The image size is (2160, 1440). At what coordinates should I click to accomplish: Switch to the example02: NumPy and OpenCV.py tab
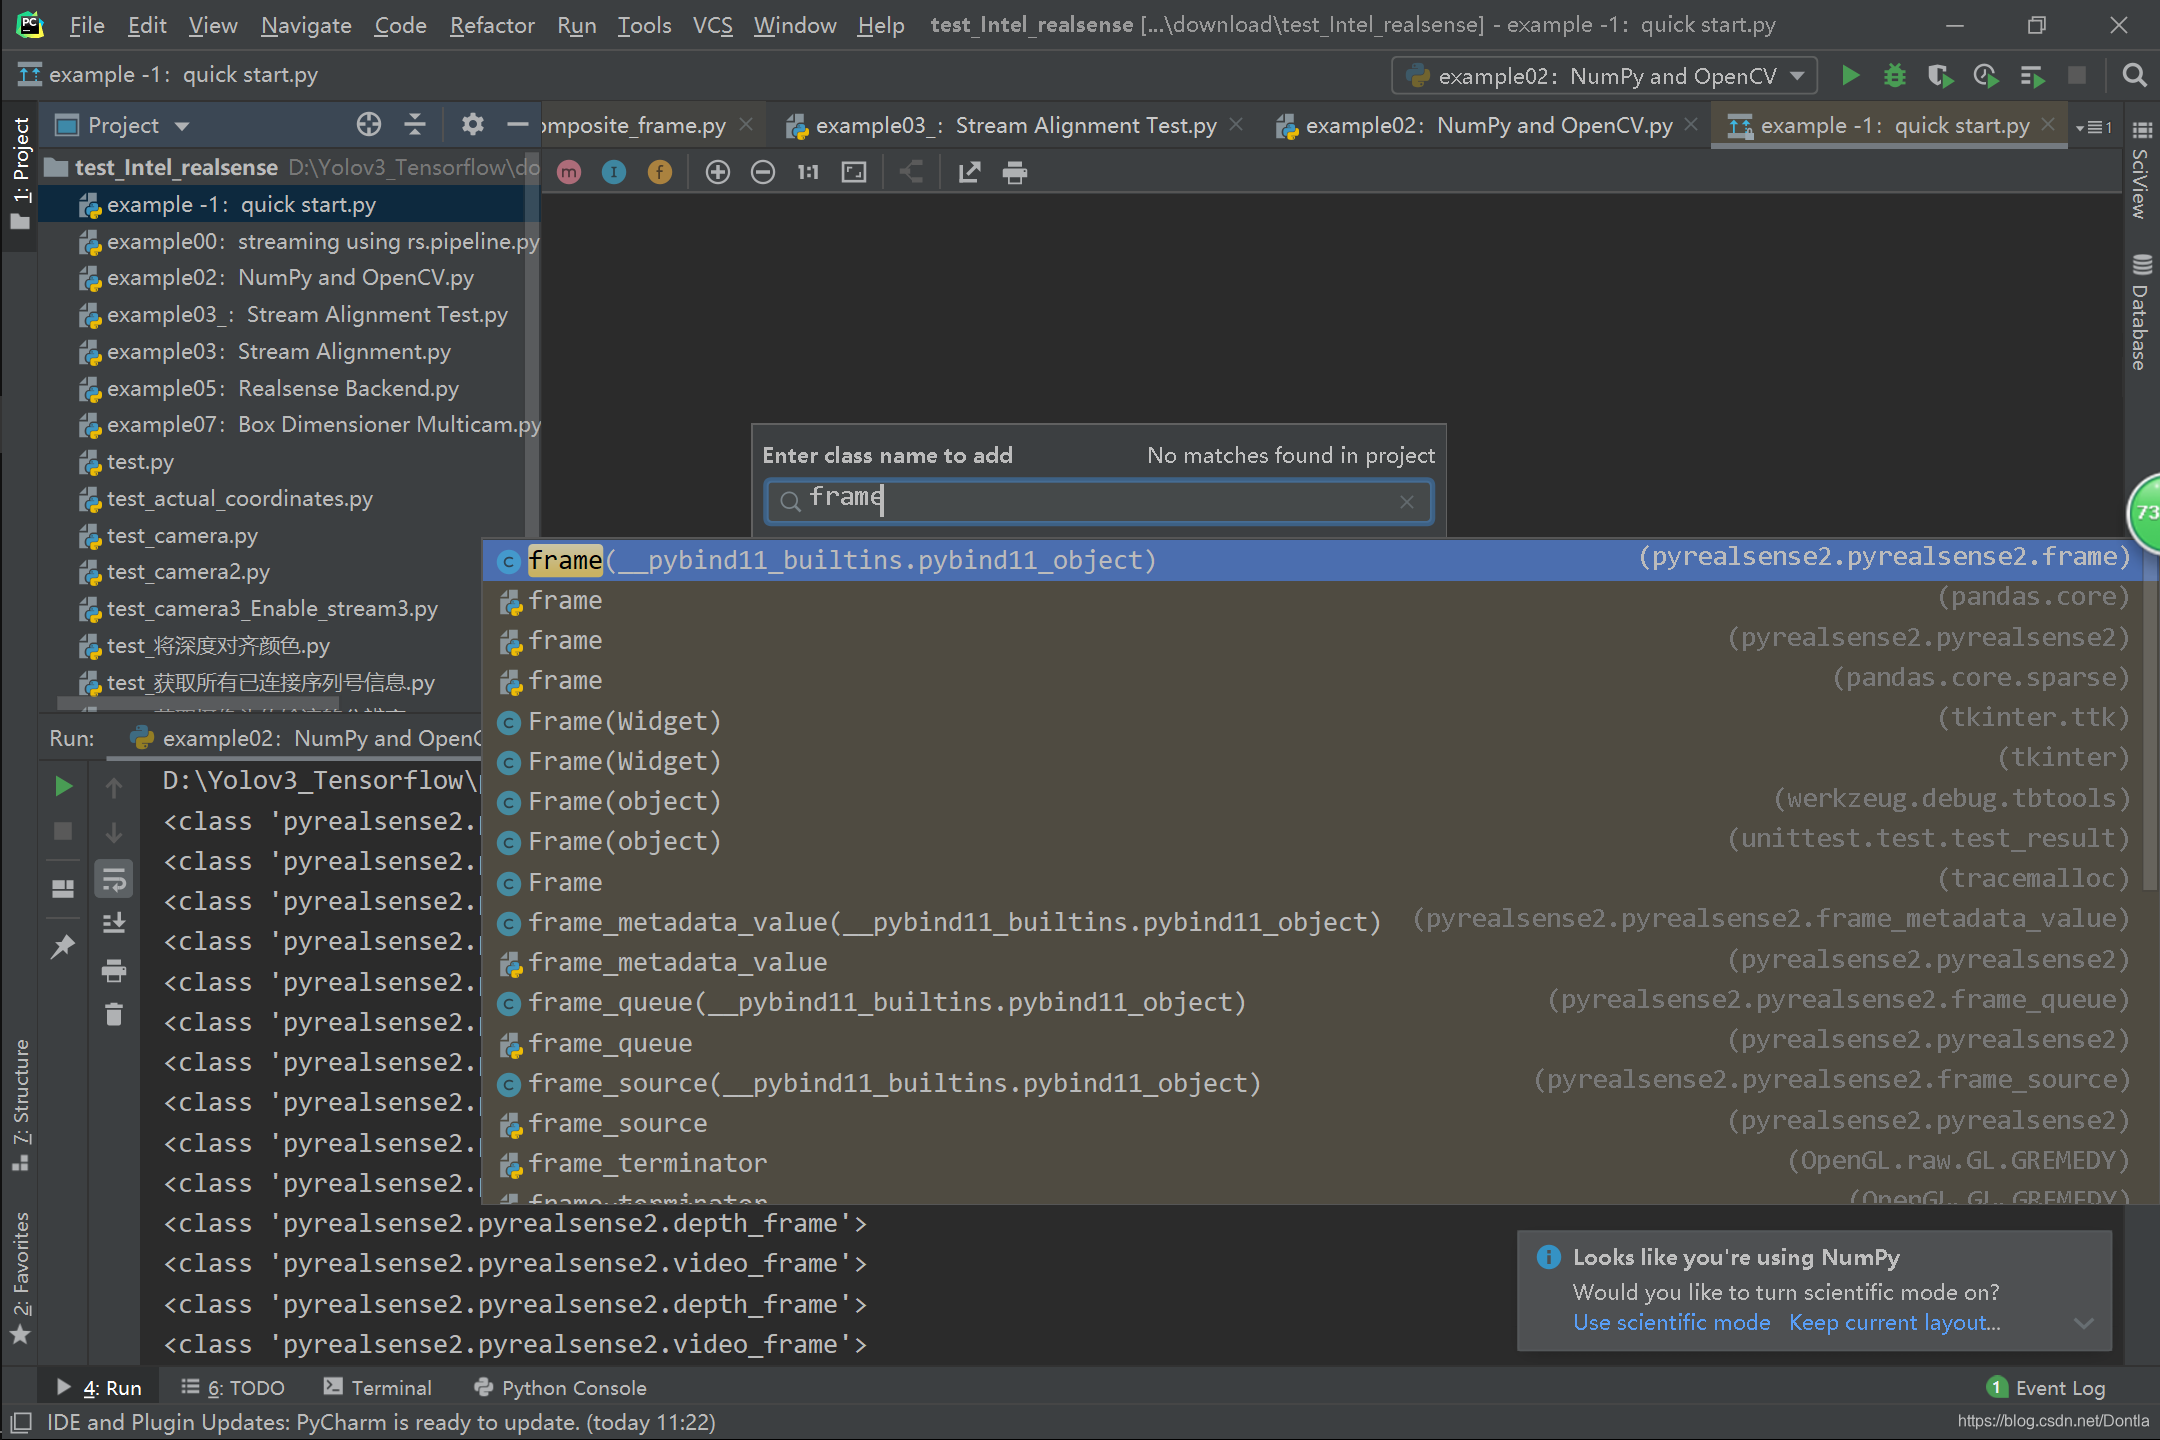tap(1480, 124)
